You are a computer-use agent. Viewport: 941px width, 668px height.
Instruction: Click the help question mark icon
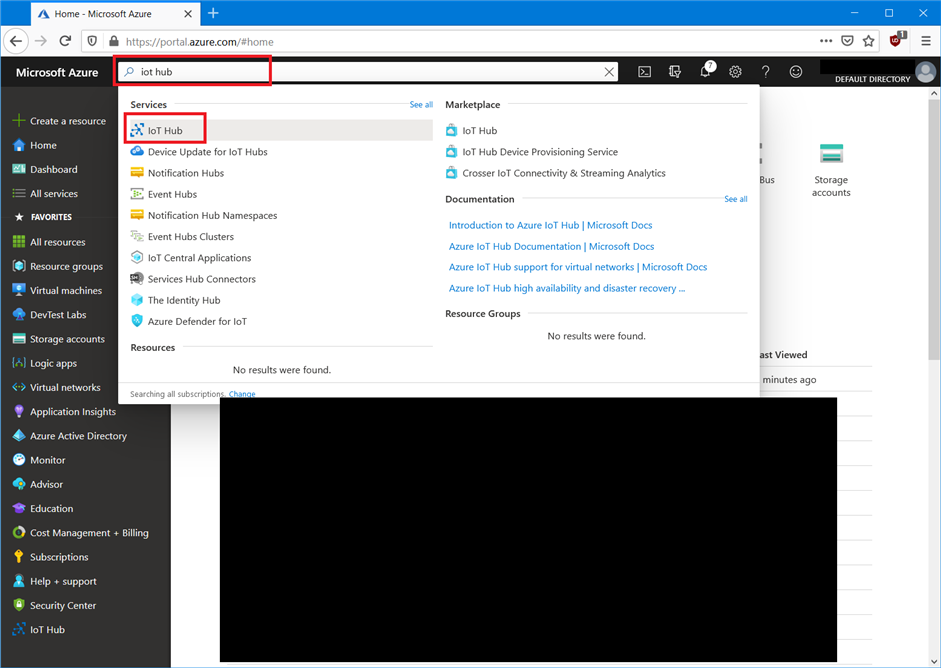pos(765,72)
